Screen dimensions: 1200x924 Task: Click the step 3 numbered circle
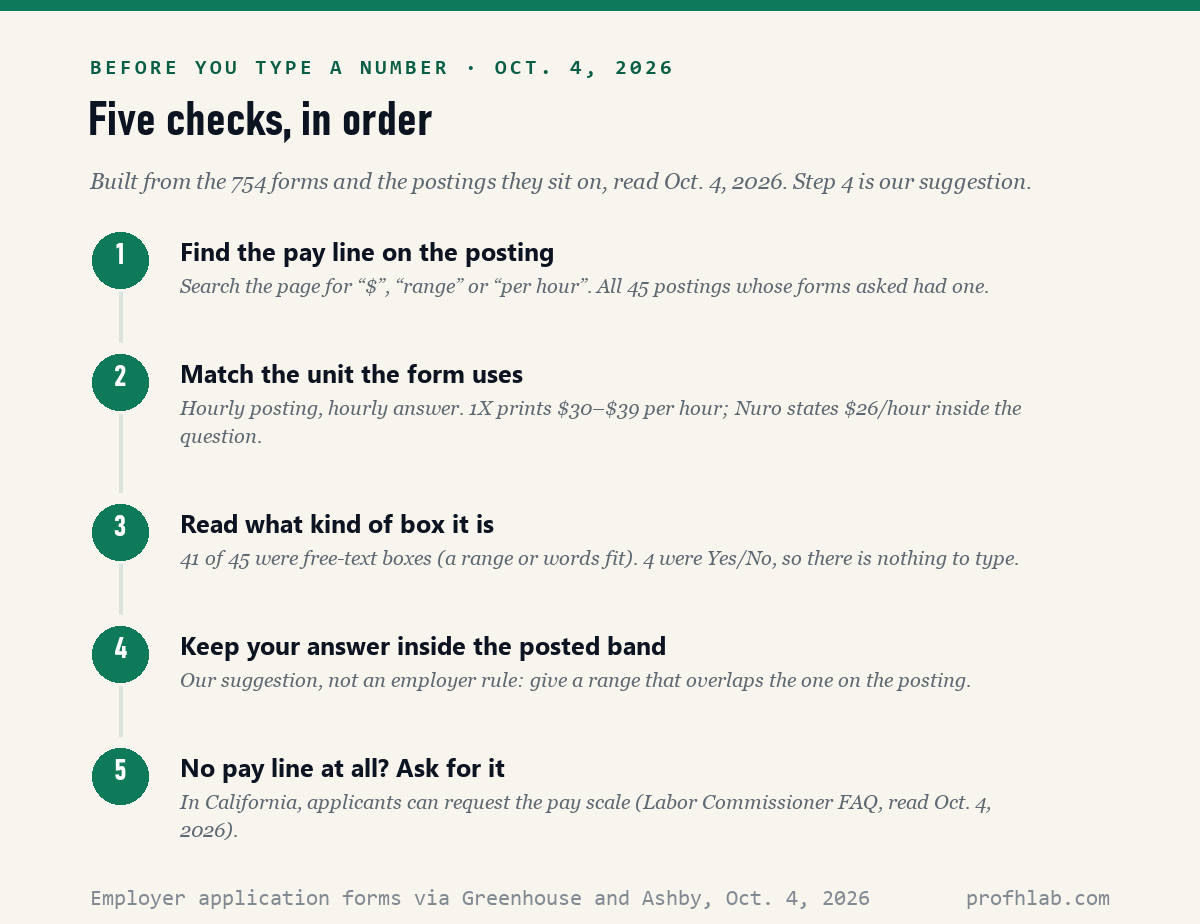pyautogui.click(x=120, y=532)
